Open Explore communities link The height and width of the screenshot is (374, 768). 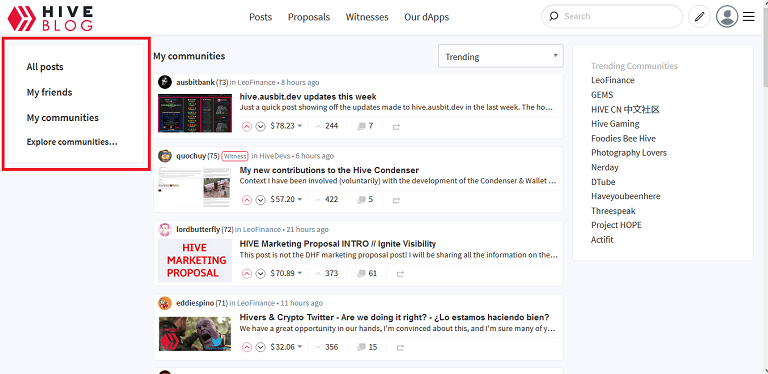(72, 142)
